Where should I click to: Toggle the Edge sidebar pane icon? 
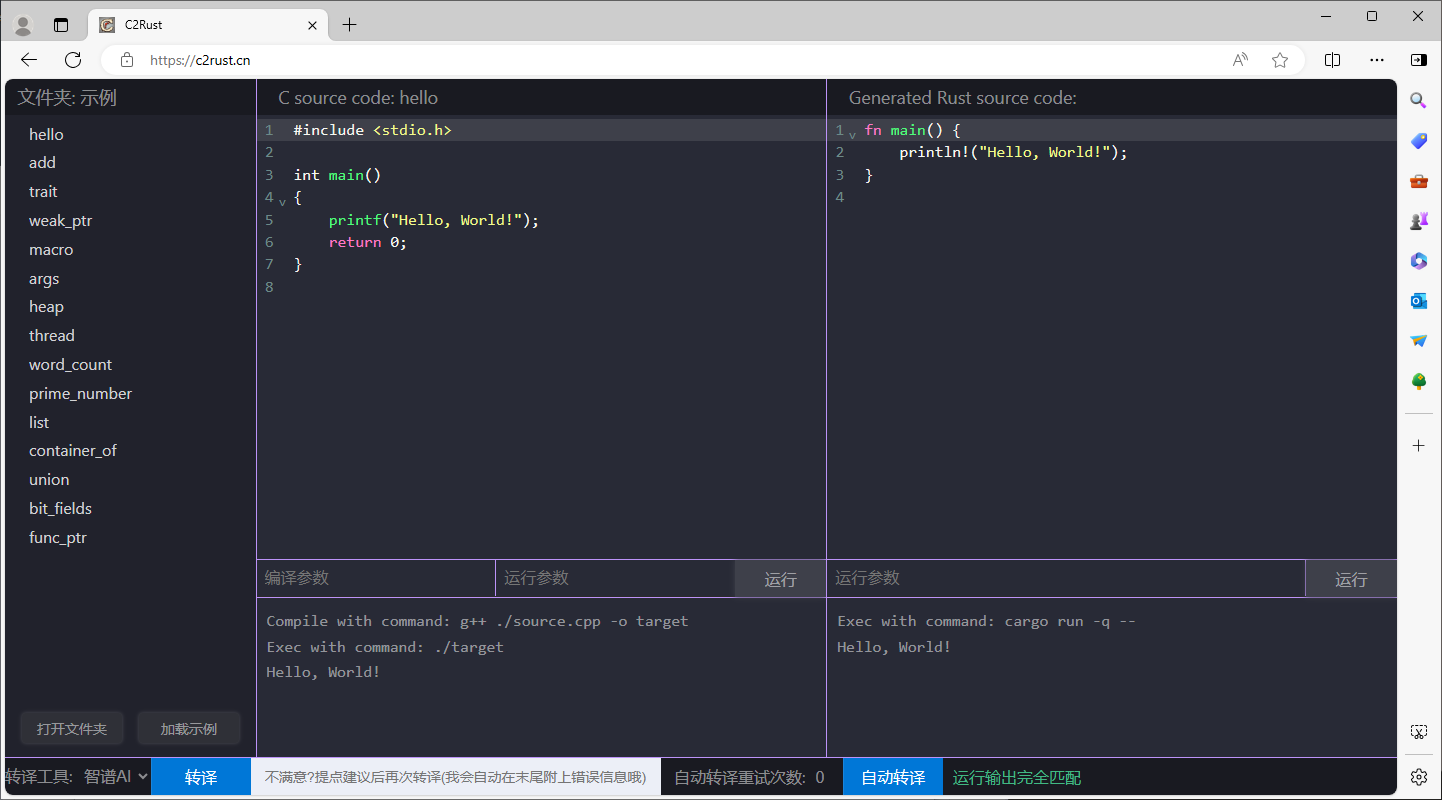click(1418, 60)
